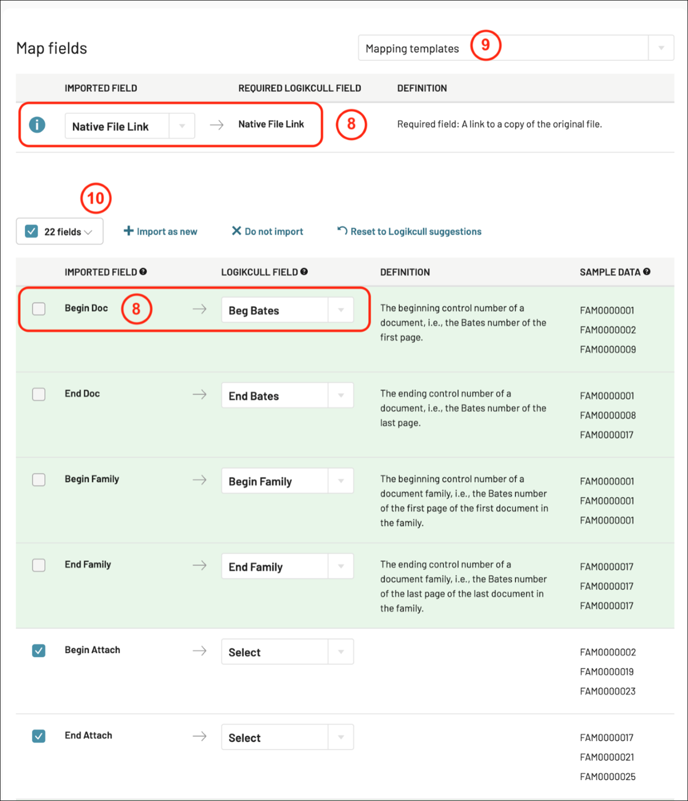Click the help icon next to Sample Data header
The image size is (688, 801).
pyautogui.click(x=647, y=272)
